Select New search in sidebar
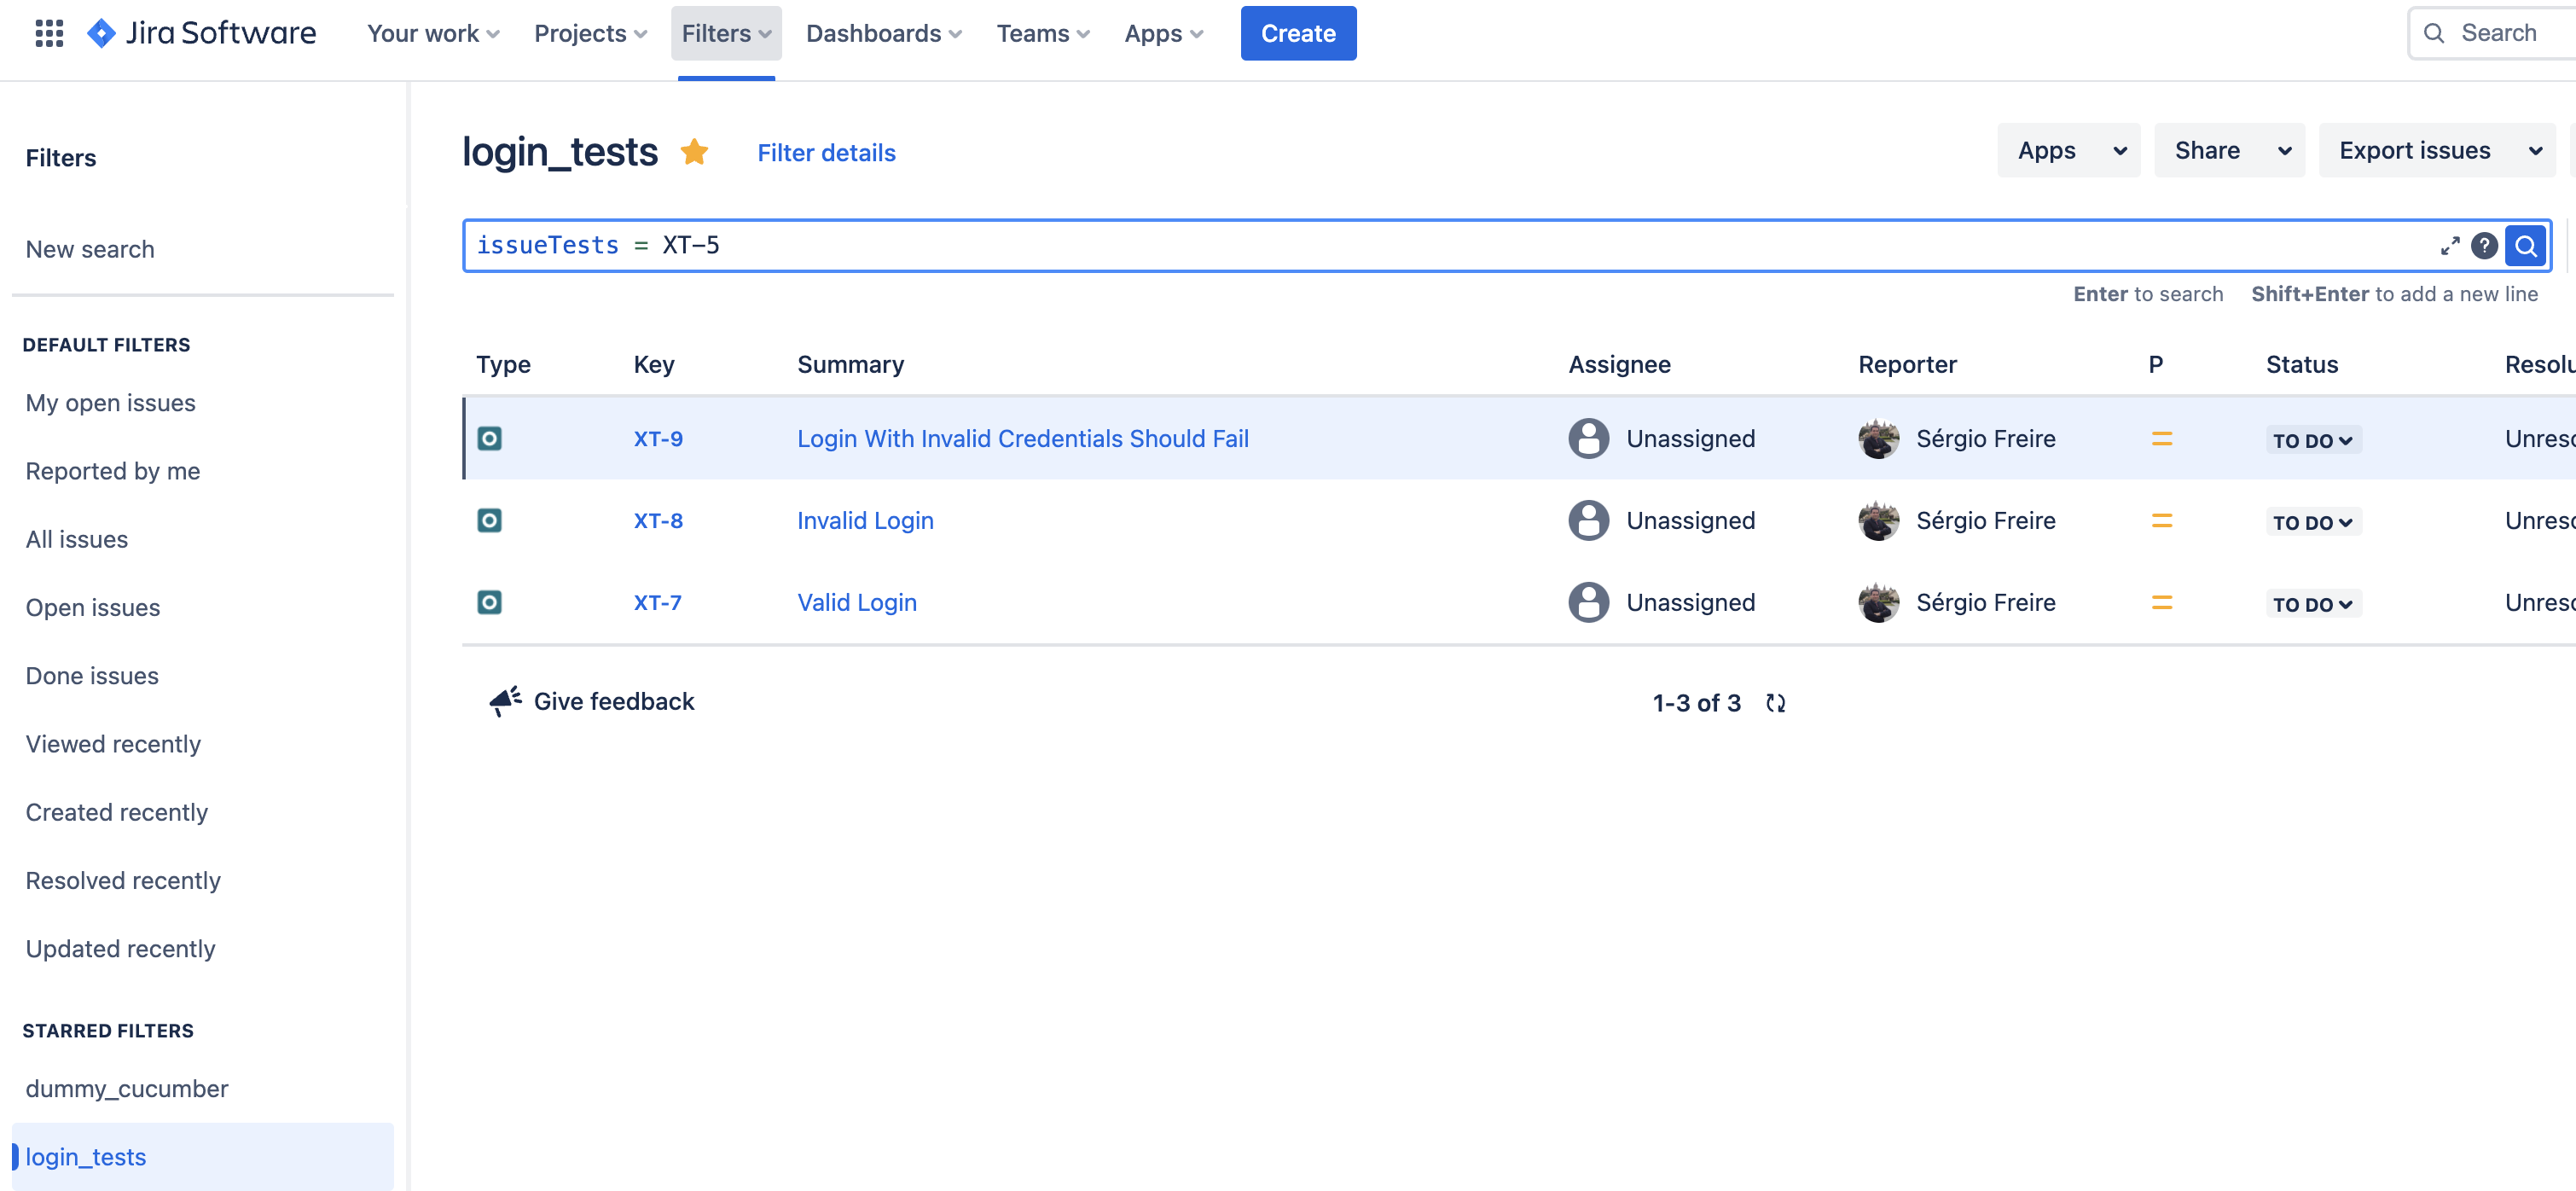2576x1191 pixels. tap(90, 249)
